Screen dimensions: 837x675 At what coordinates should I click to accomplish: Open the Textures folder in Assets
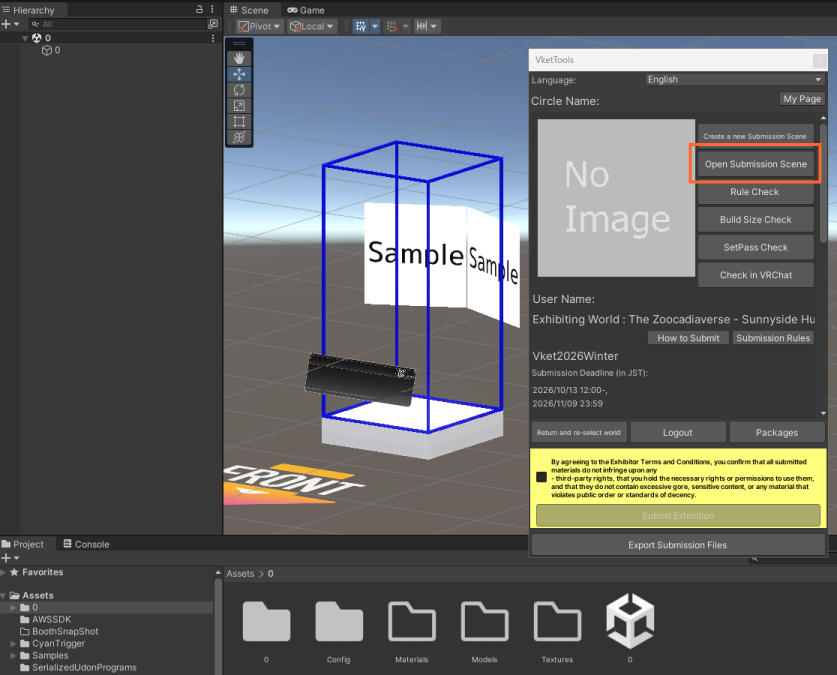coord(557,632)
